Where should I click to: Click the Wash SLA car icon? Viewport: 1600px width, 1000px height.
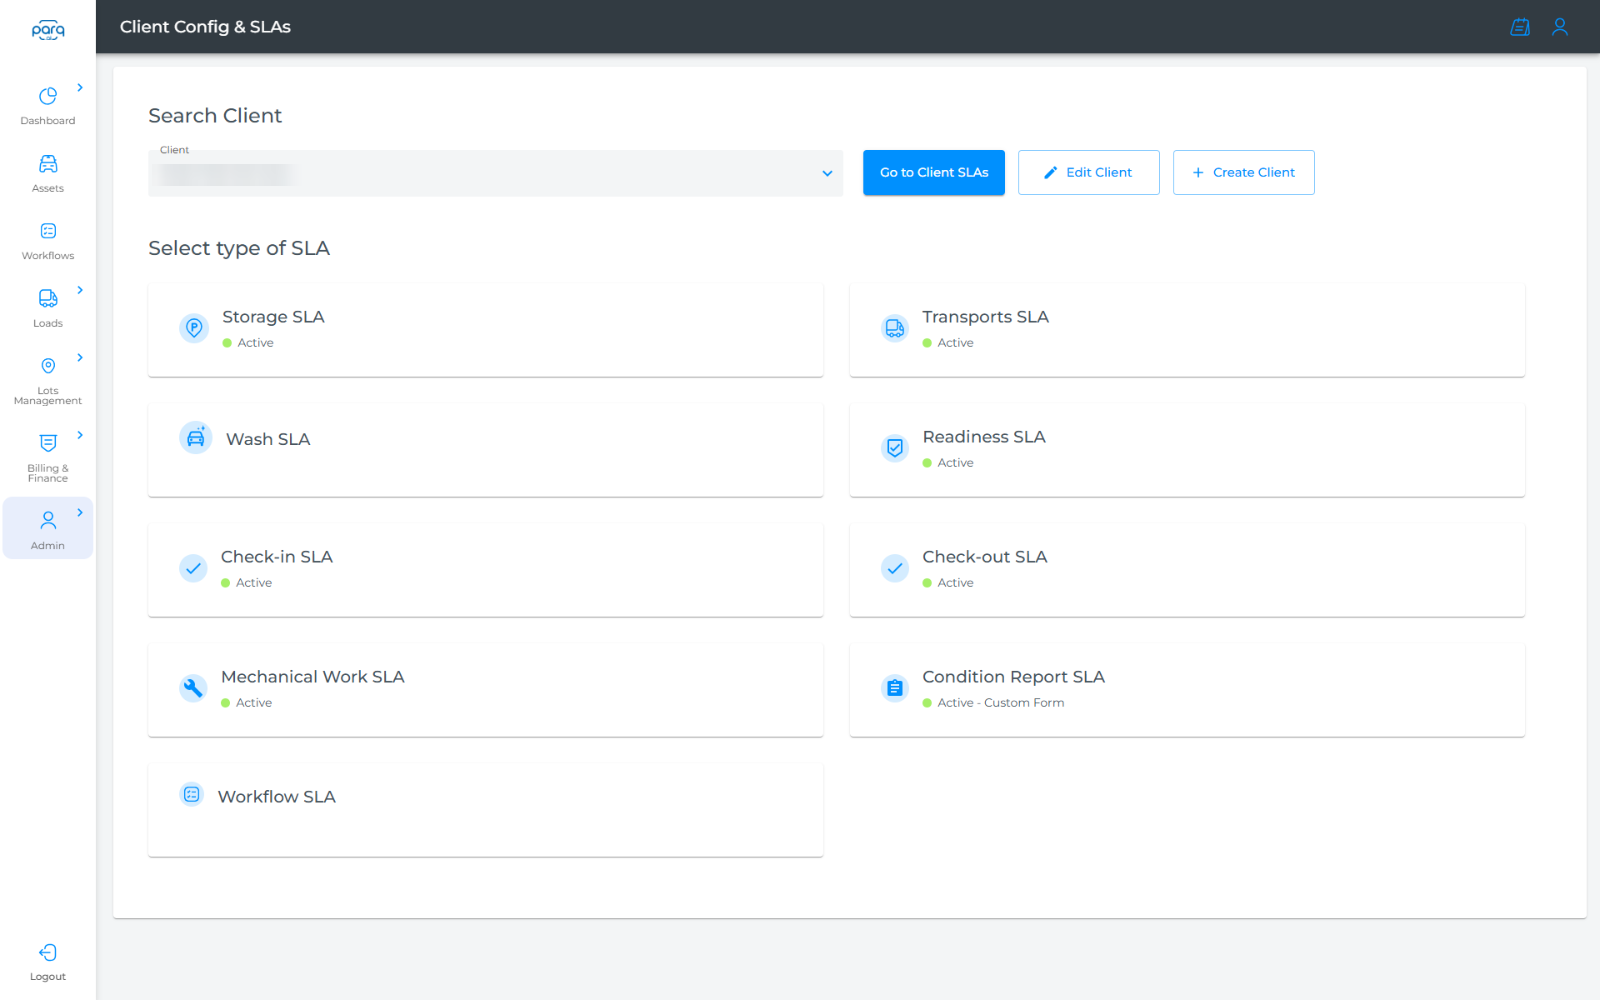tap(196, 438)
